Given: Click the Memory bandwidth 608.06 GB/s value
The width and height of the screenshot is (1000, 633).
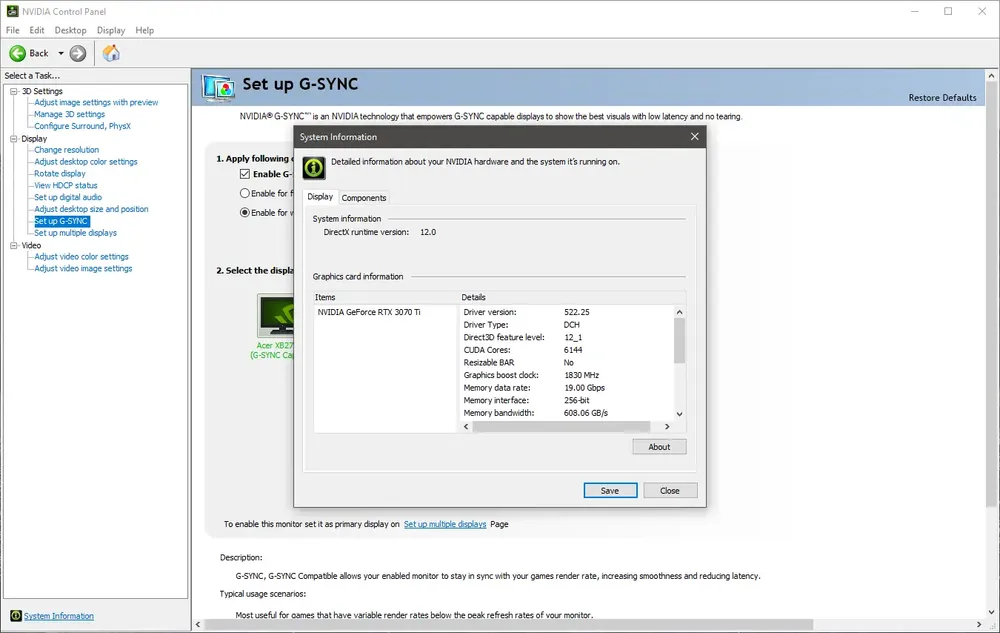Looking at the screenshot, I should tap(586, 413).
